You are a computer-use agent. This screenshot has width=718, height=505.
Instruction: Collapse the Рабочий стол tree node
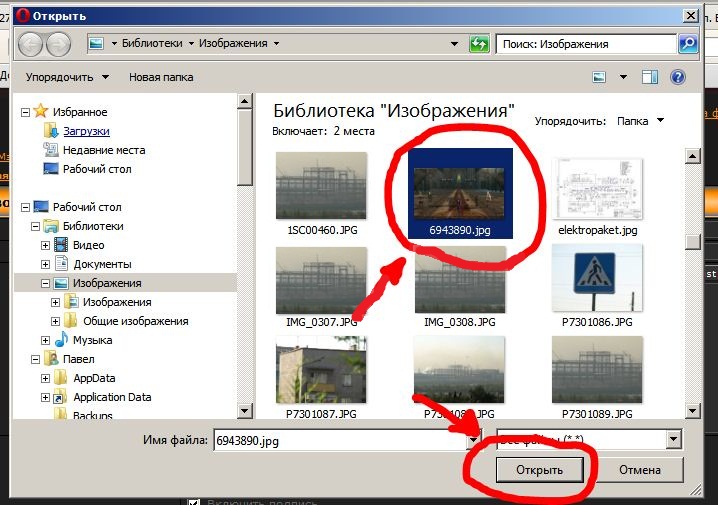[x=26, y=207]
